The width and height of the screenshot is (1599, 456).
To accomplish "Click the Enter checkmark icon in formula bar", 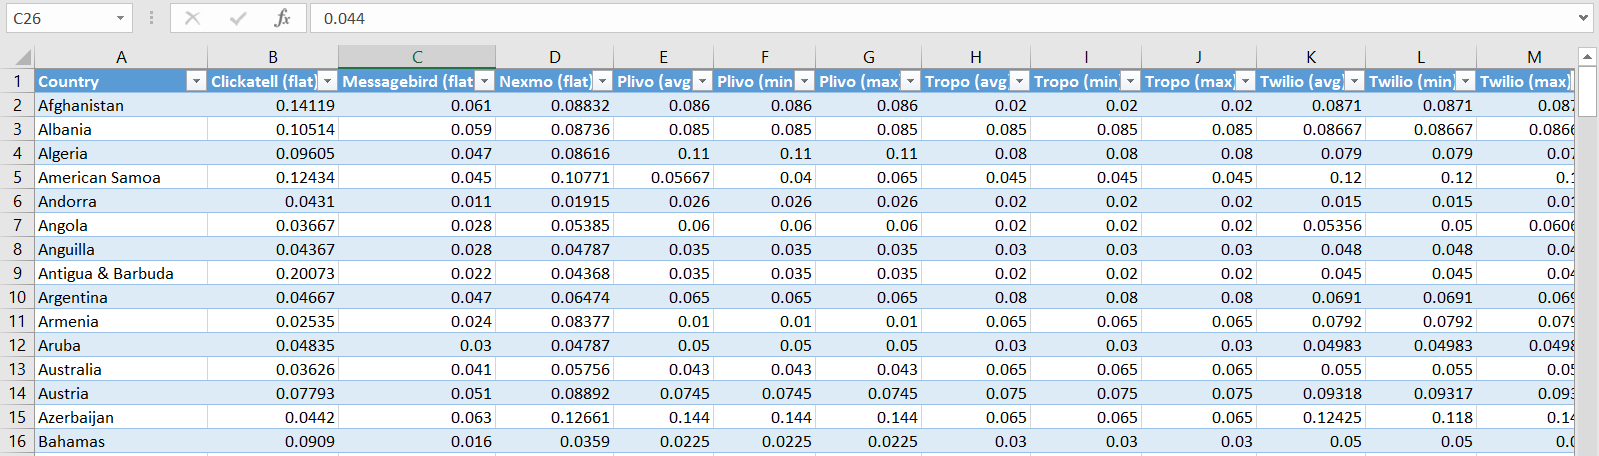I will (x=238, y=18).
